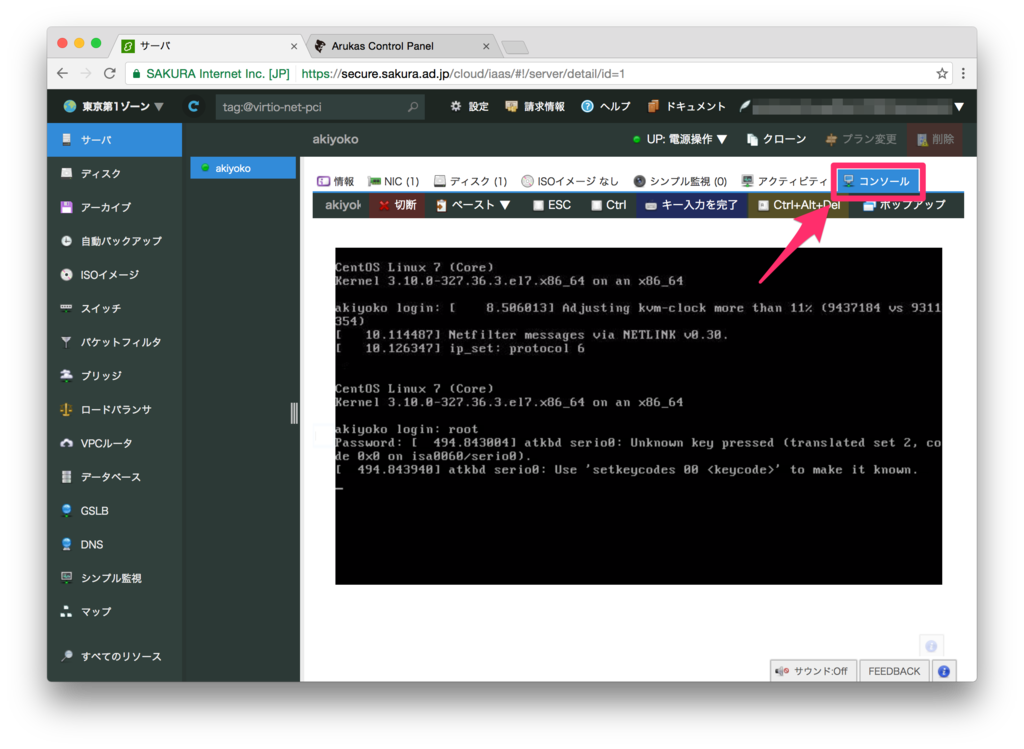Screen dimensions: 1024x749
Task: Switch to the ディスク (1) tab
Action: [470, 181]
